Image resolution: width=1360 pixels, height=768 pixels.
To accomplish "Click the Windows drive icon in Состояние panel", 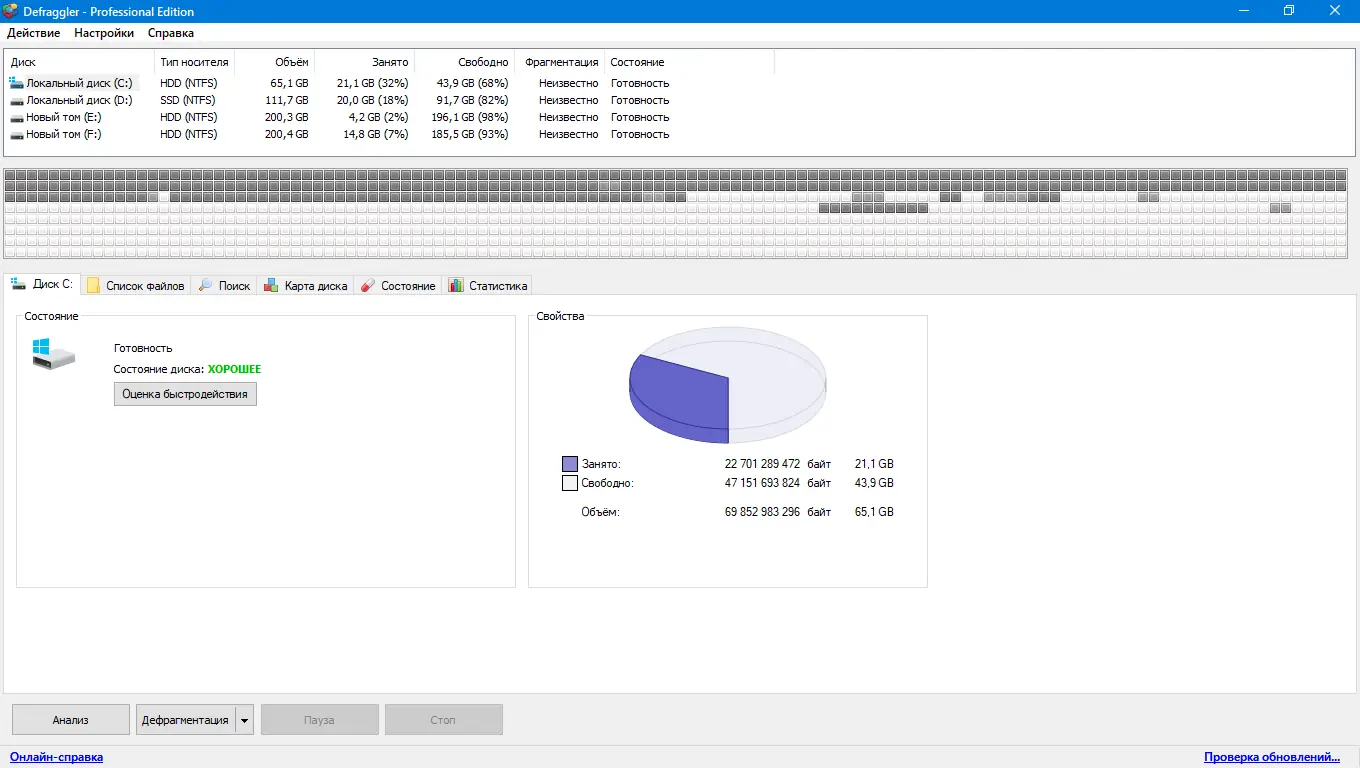I will click(52, 353).
